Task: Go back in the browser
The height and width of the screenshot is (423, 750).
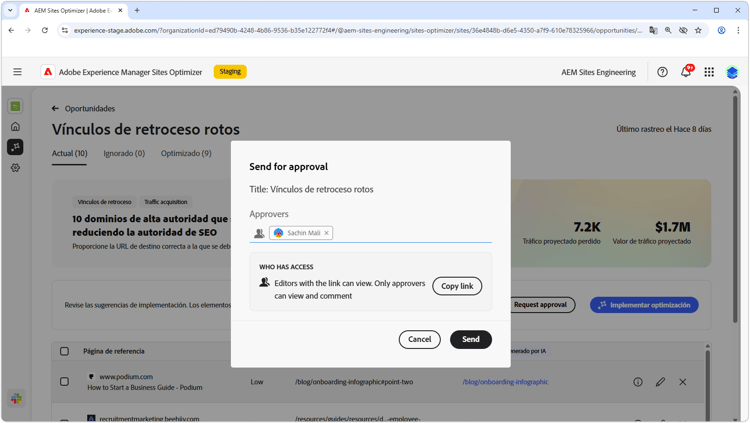Action: tap(11, 30)
